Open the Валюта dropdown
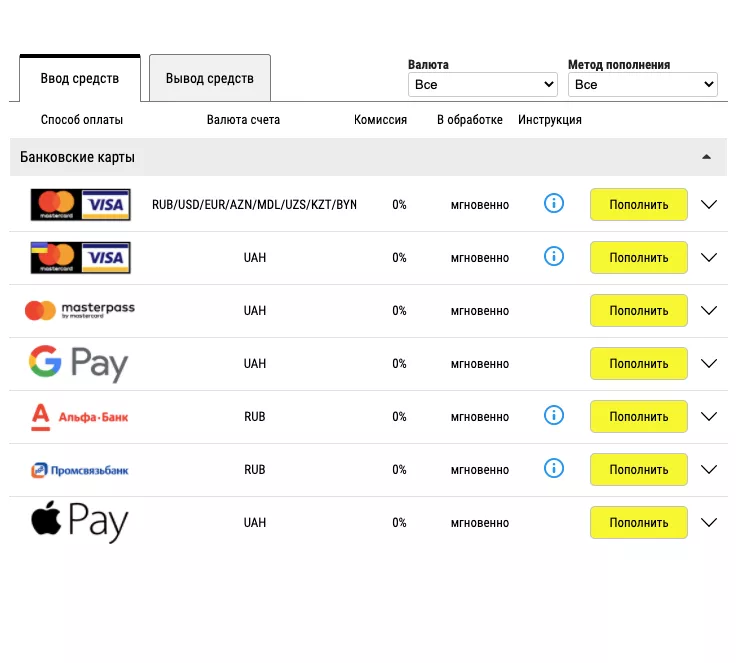 pos(483,85)
